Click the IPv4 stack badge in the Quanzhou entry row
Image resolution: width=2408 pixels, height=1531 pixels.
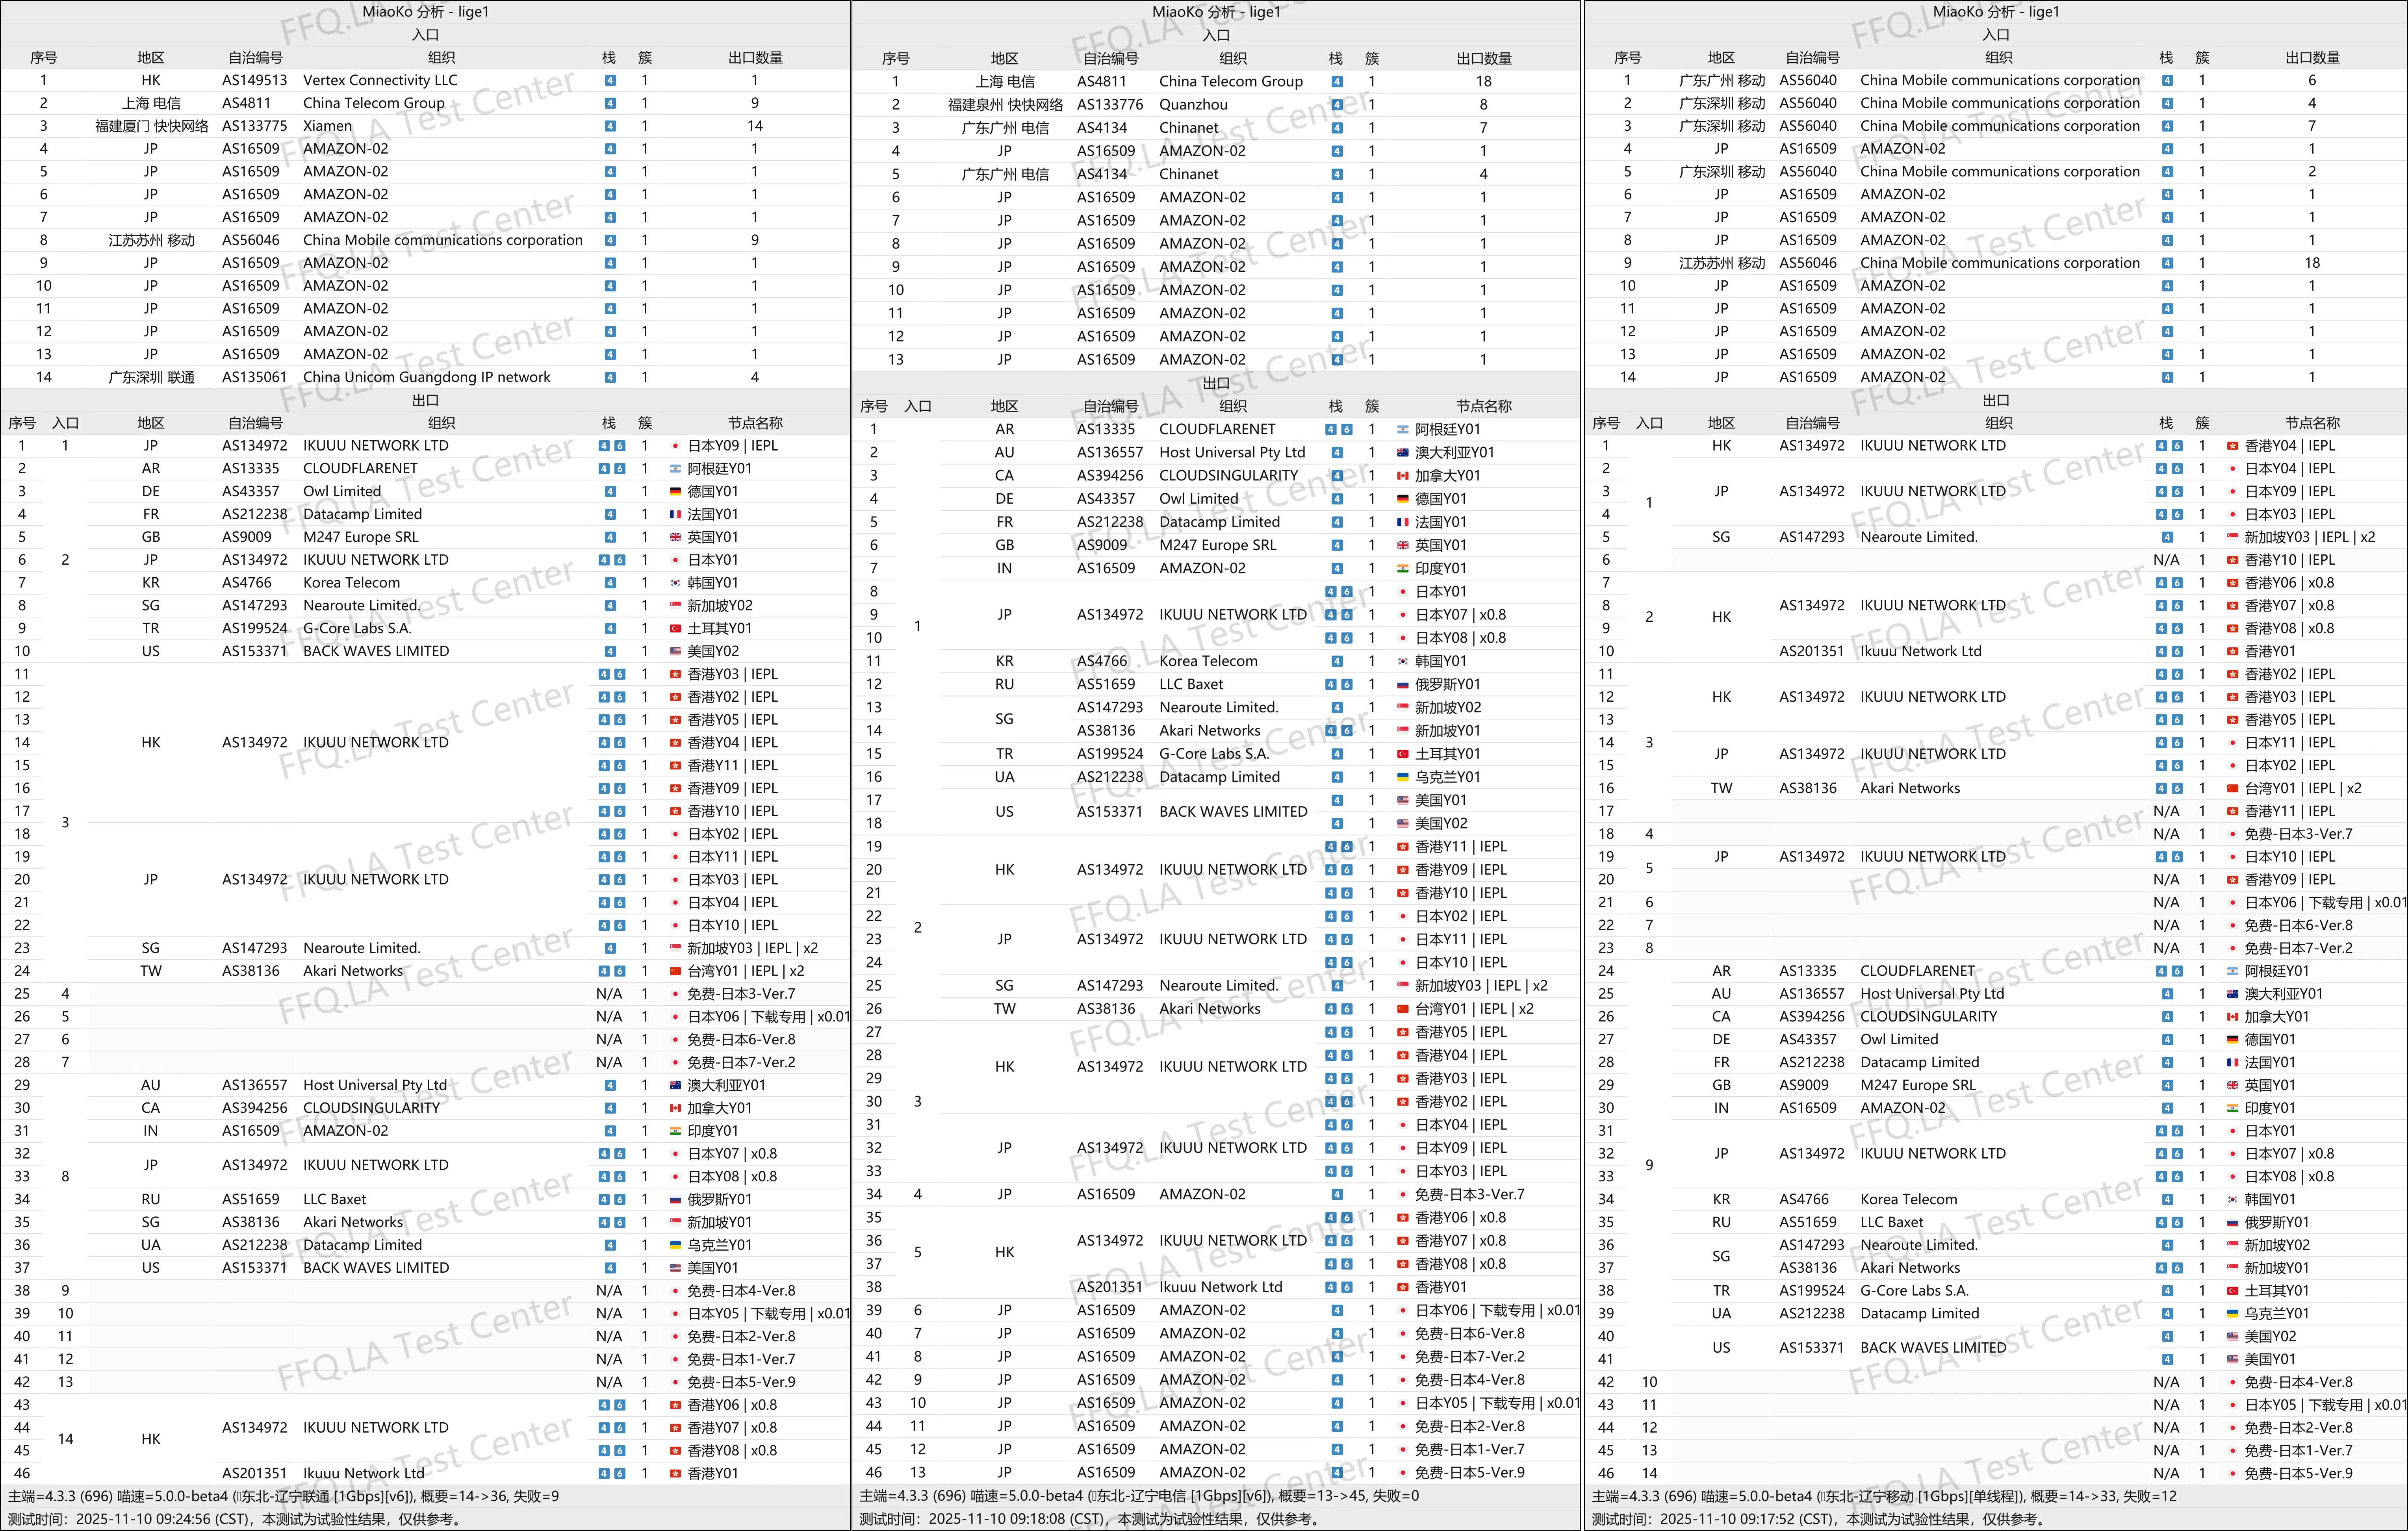click(x=1337, y=104)
